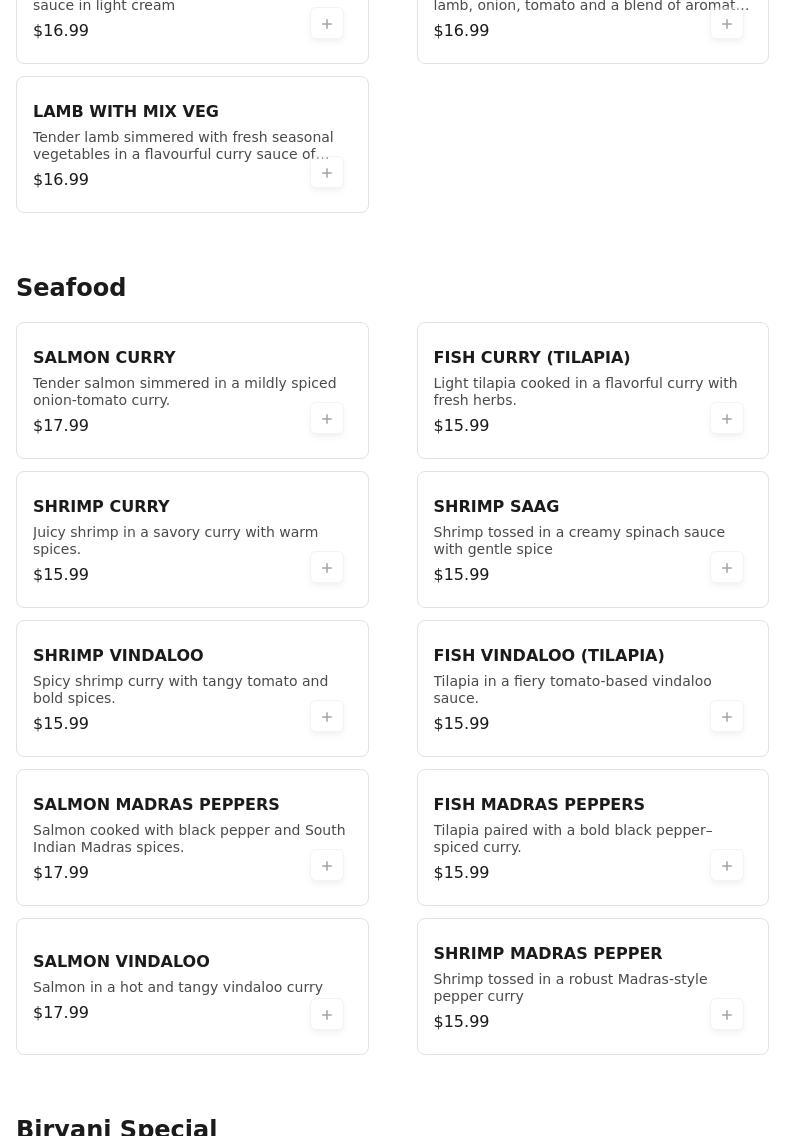The height and width of the screenshot is (1136, 785).
Task: Open the Lamb With Mix Veg title
Action: tap(126, 112)
